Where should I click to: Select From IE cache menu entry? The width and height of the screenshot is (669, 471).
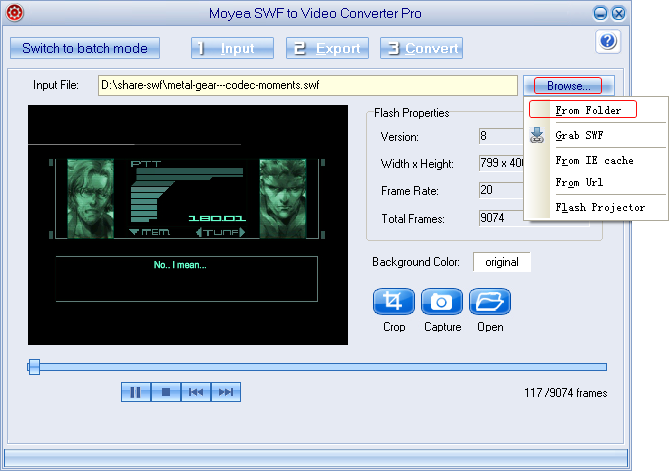[x=594, y=160]
